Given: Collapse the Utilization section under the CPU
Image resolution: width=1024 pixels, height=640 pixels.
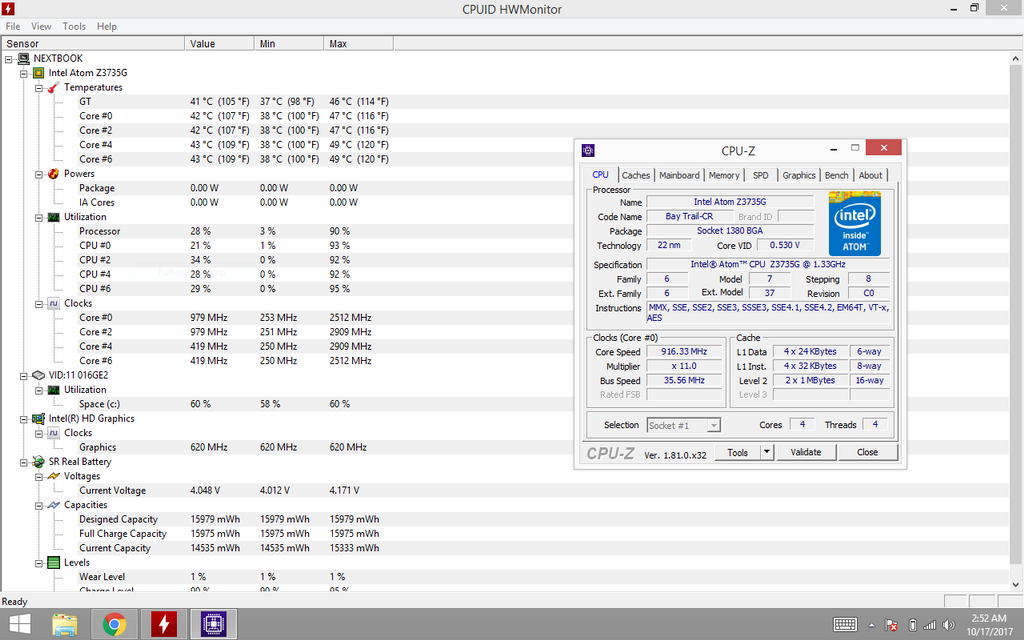Looking at the screenshot, I should 38,217.
